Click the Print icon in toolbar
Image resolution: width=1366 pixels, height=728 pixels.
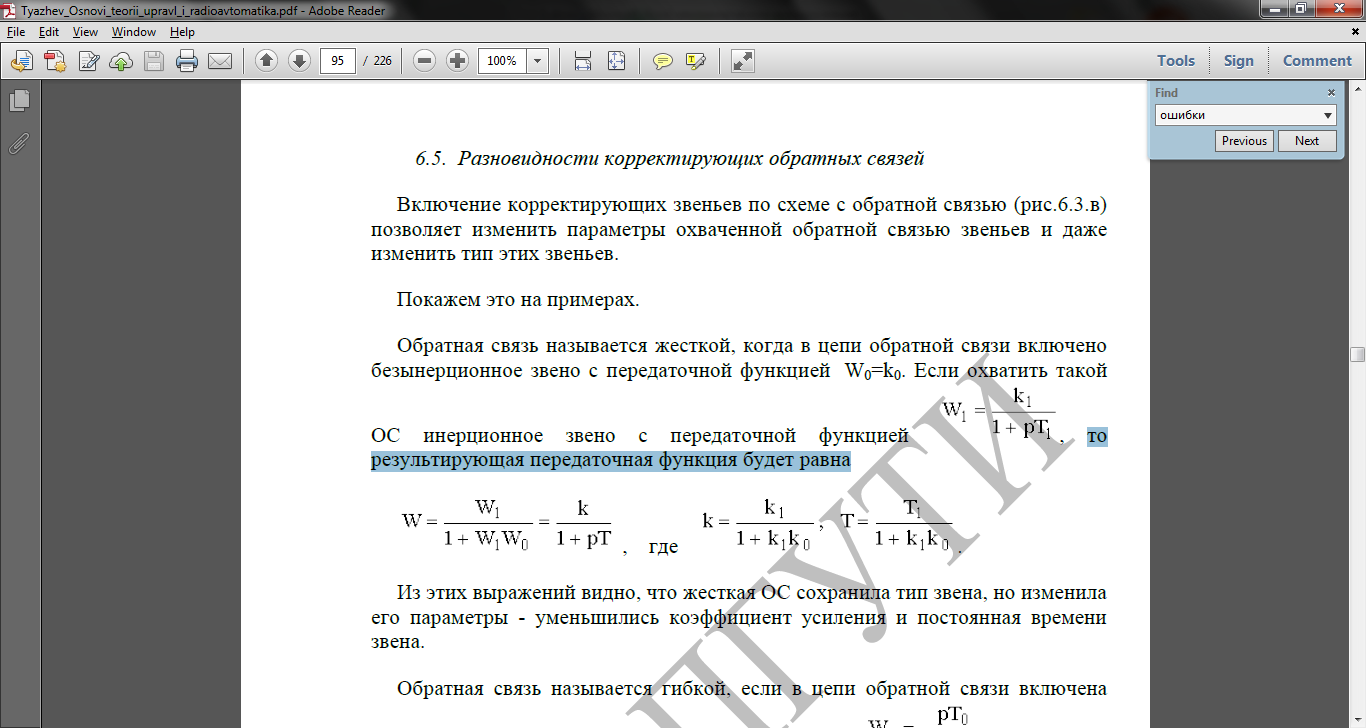pyautogui.click(x=187, y=61)
